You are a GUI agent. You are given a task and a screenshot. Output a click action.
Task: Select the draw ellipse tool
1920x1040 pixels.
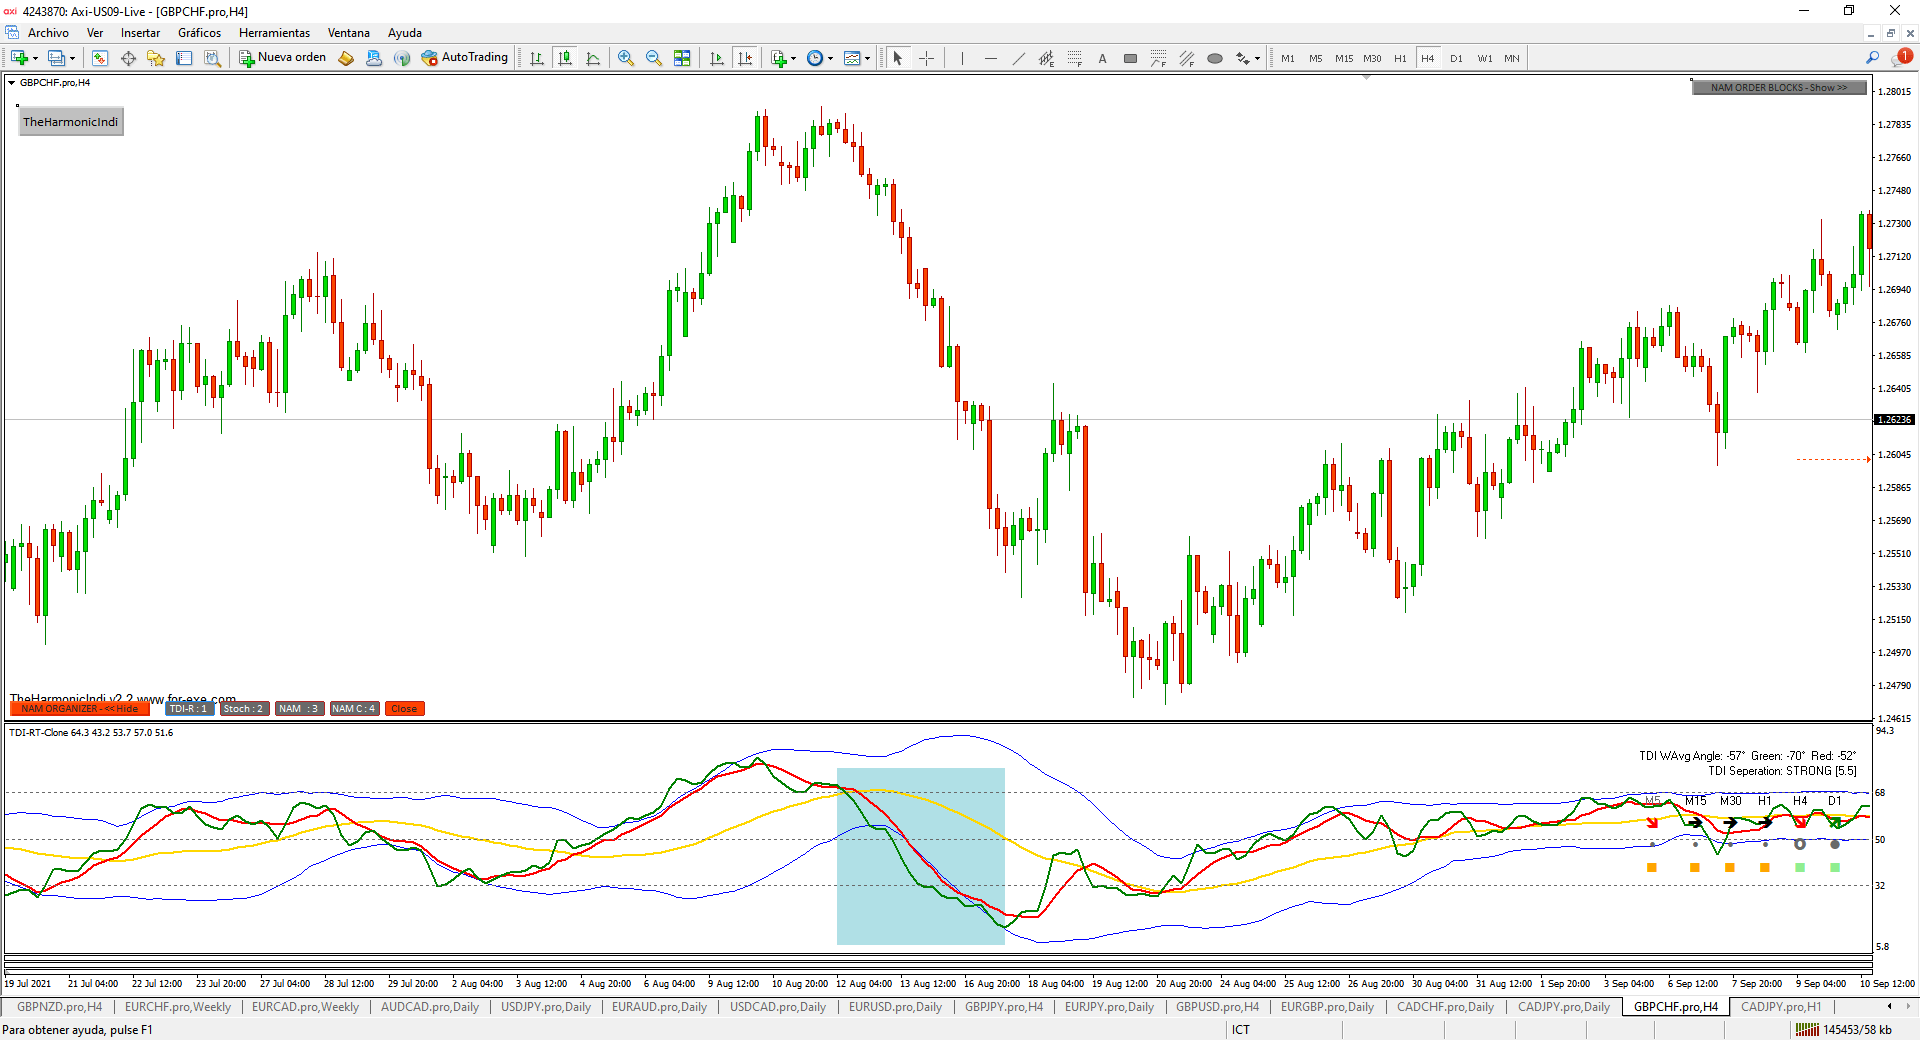click(x=1214, y=58)
